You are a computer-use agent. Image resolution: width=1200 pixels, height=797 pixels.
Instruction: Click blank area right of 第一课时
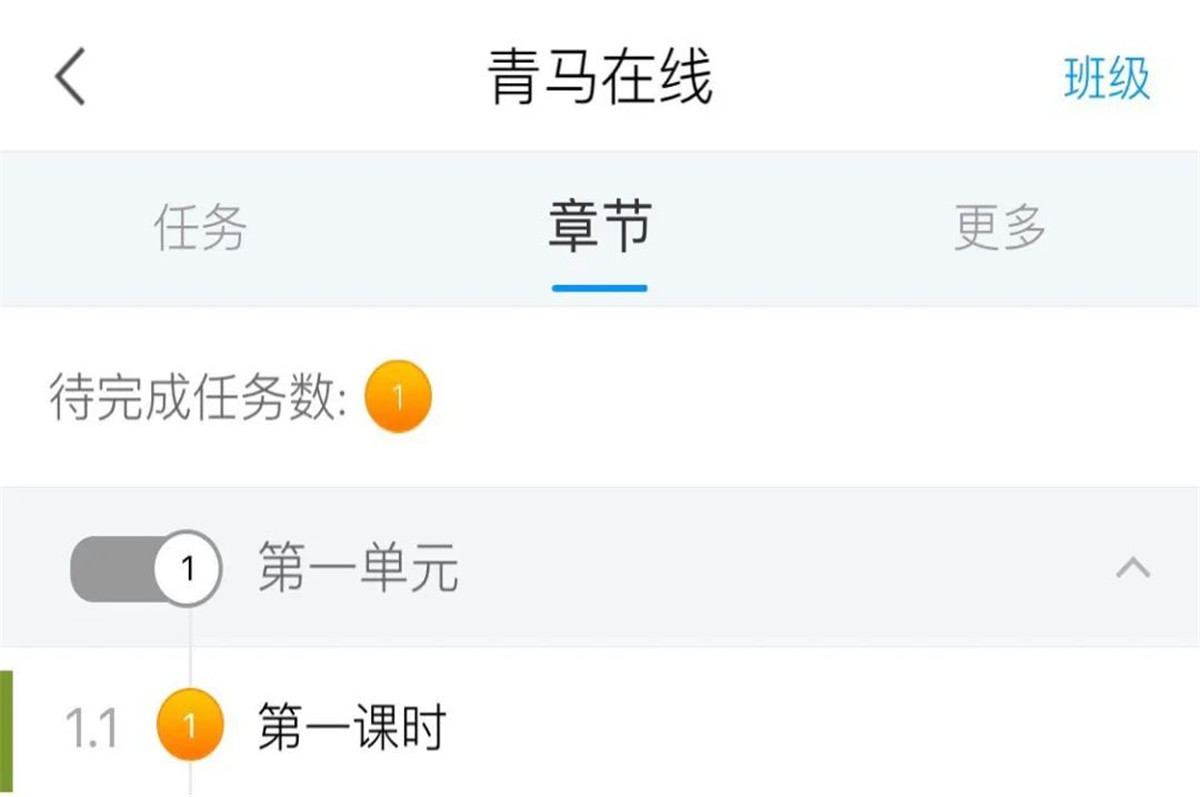[820, 727]
